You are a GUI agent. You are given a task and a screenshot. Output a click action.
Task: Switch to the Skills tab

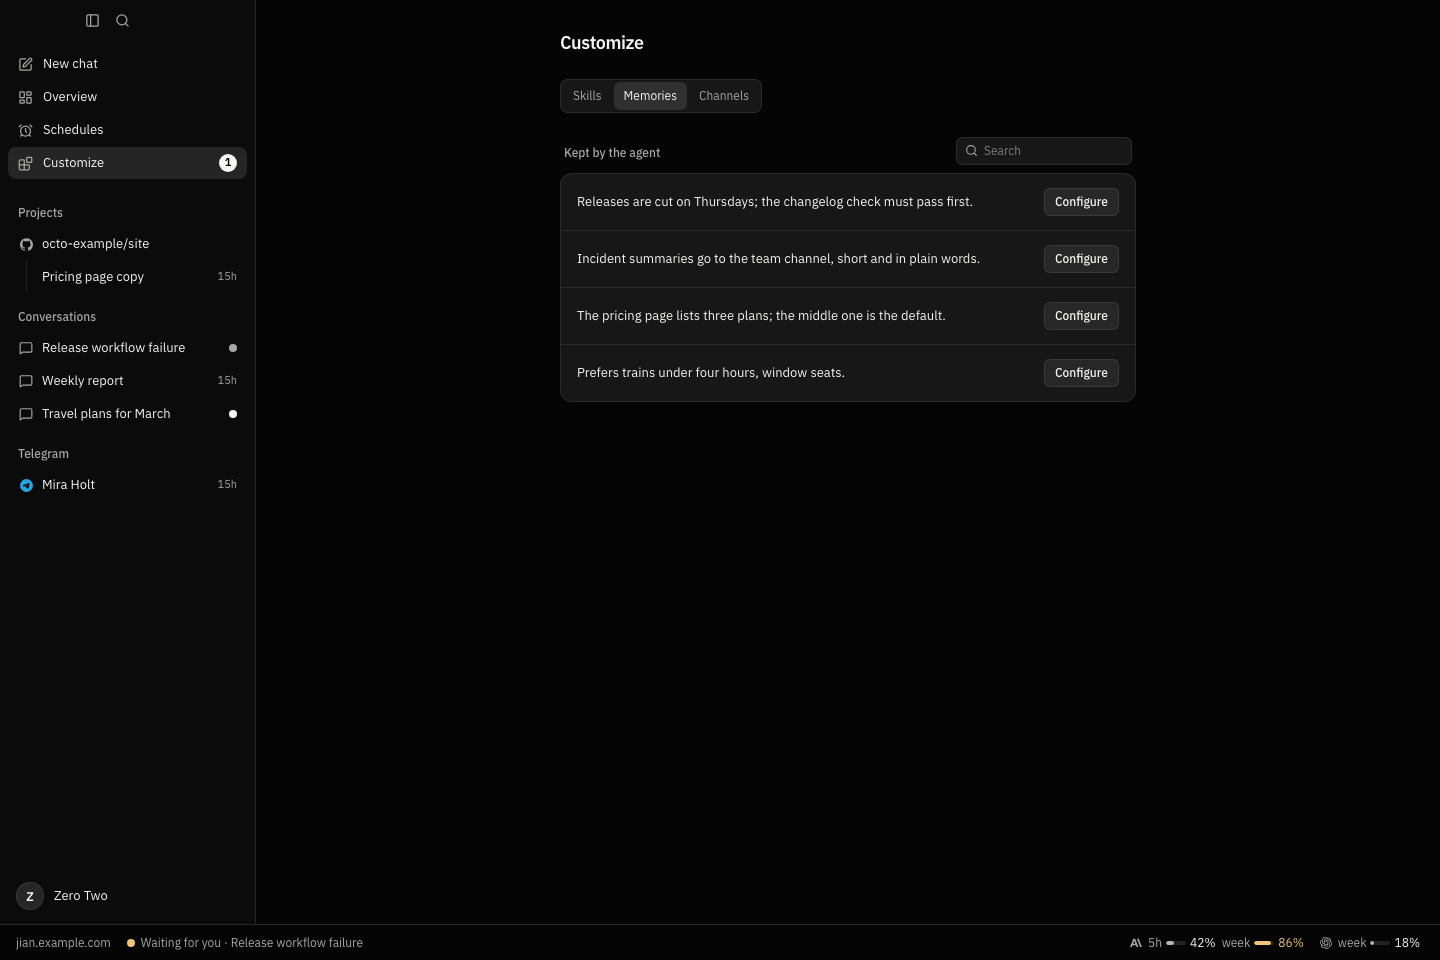point(587,96)
